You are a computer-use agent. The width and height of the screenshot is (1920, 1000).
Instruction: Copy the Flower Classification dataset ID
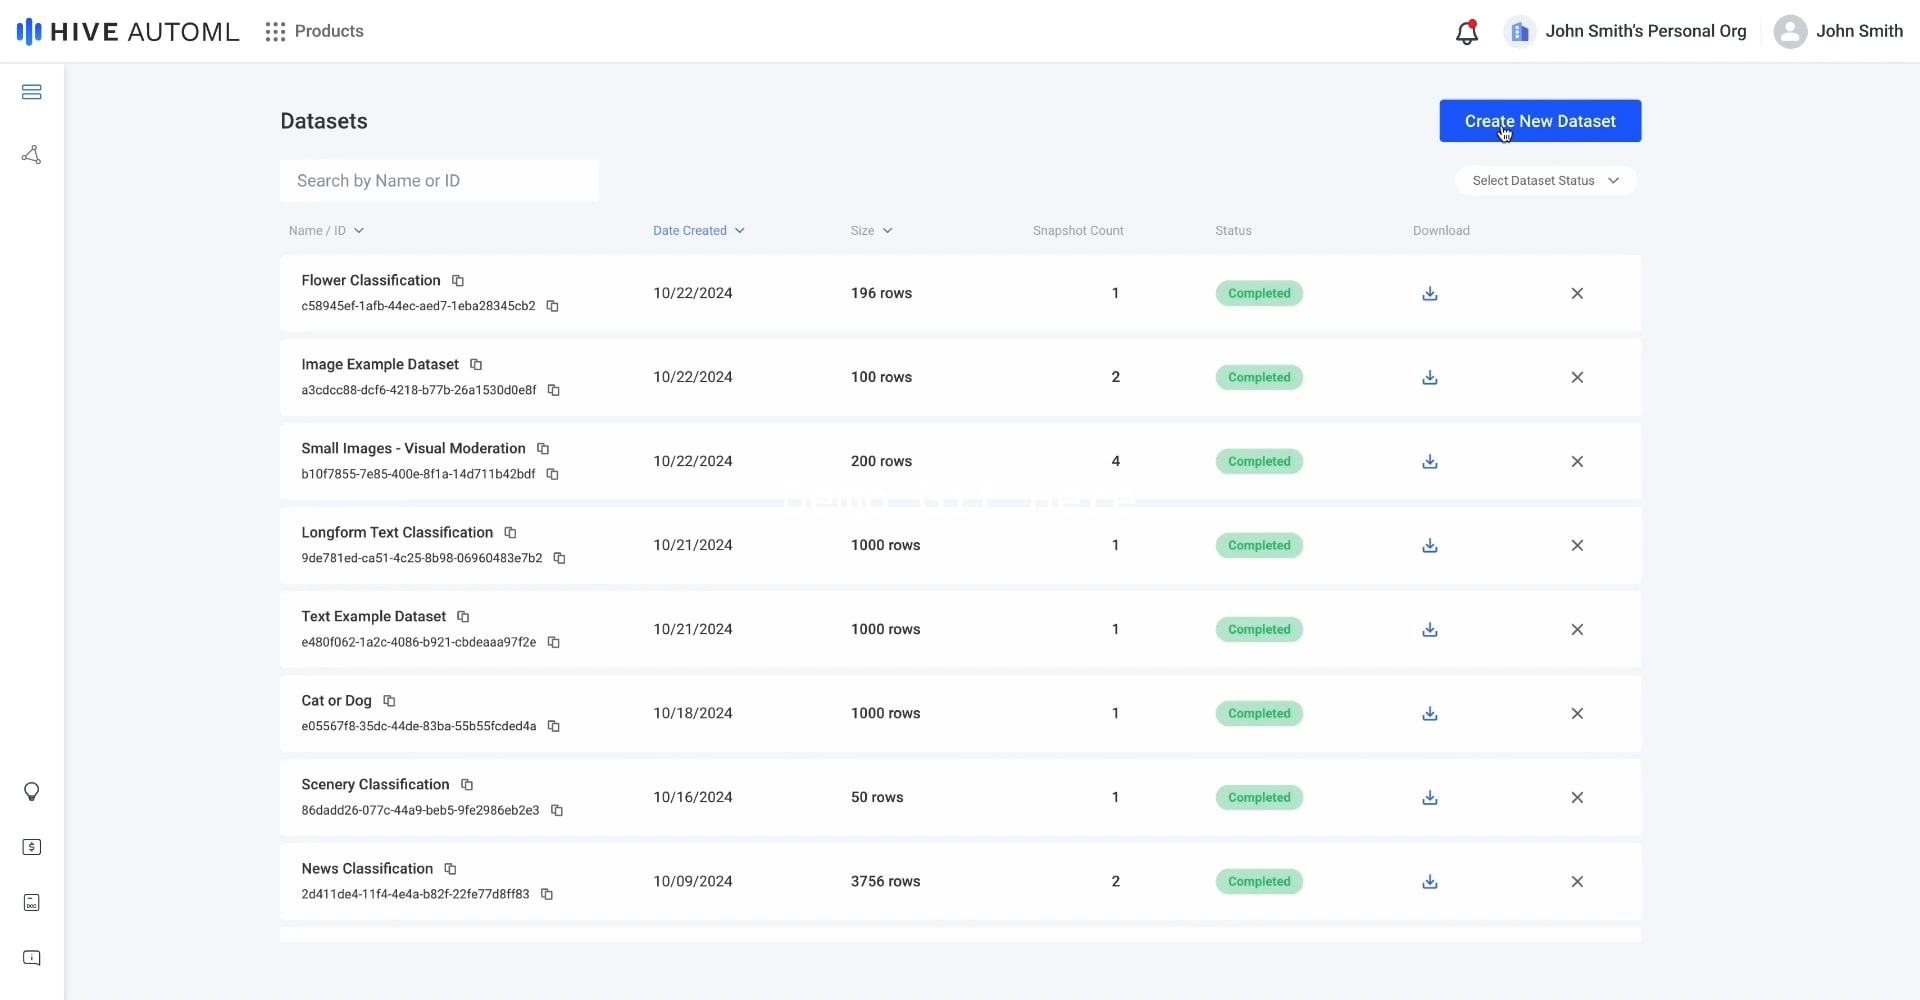552,306
